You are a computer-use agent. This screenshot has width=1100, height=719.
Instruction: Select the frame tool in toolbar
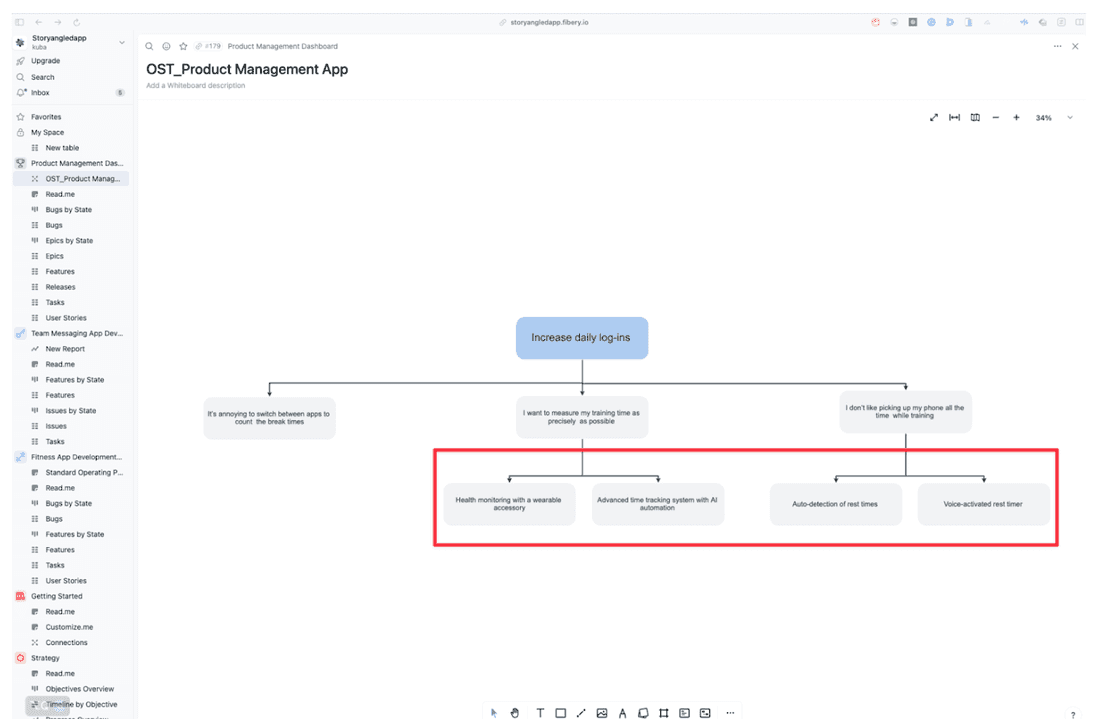coord(664,713)
